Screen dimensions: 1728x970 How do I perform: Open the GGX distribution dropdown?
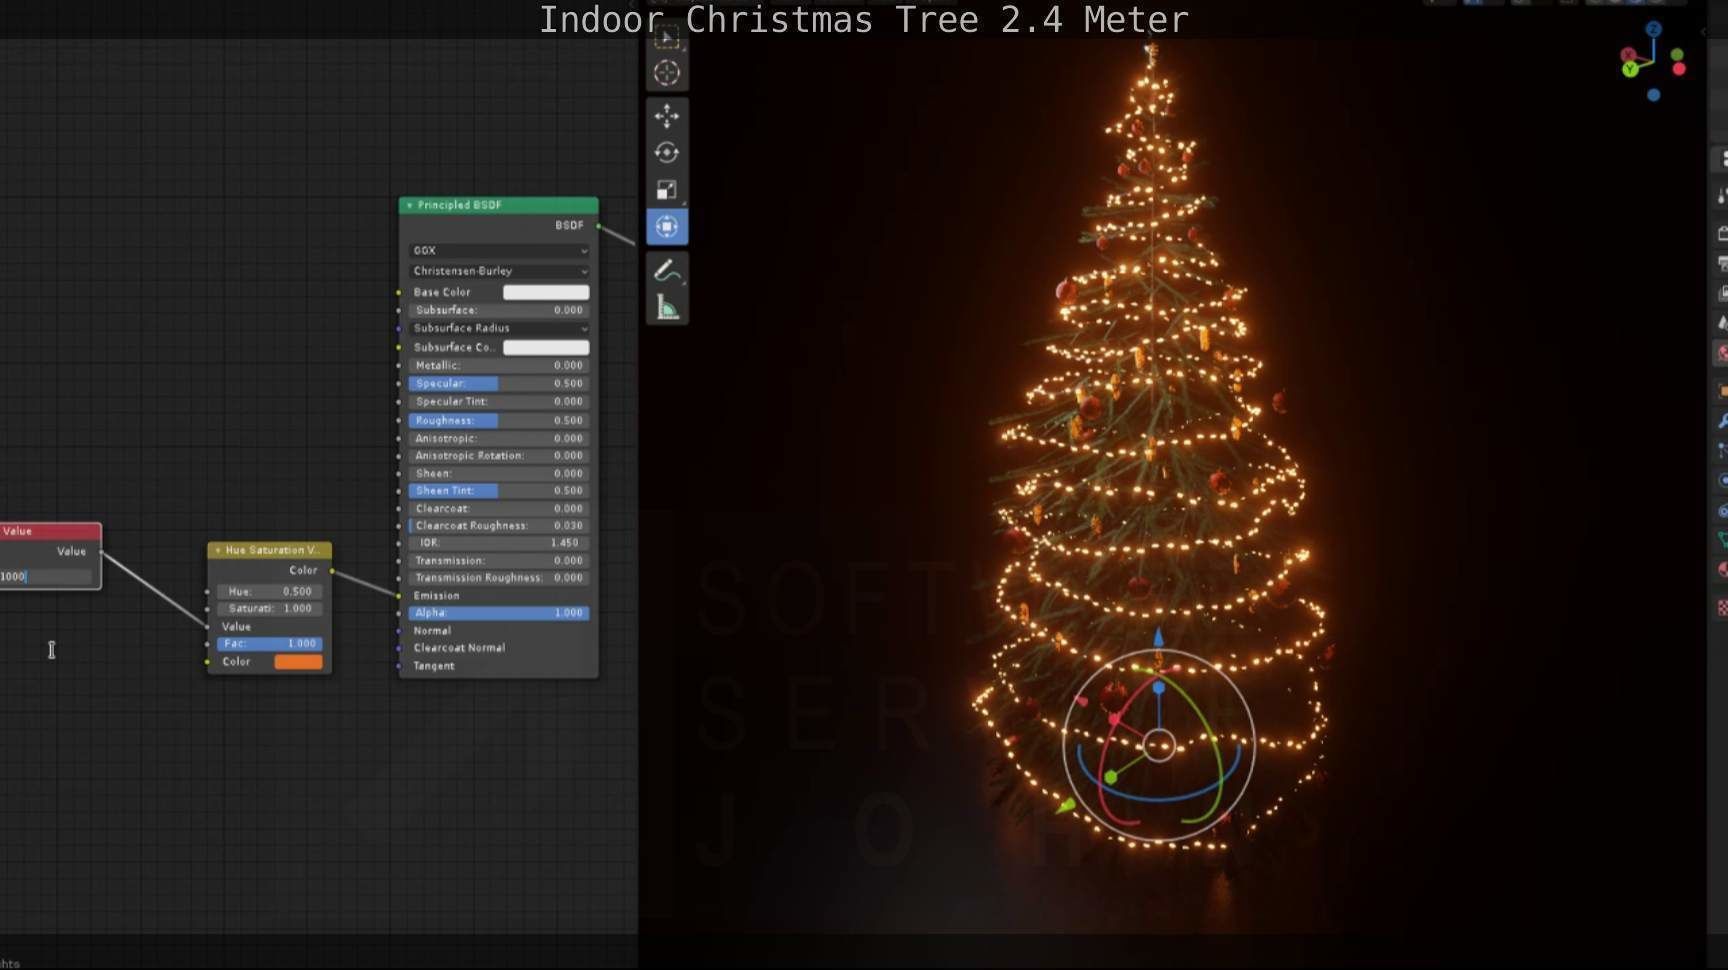click(499, 251)
